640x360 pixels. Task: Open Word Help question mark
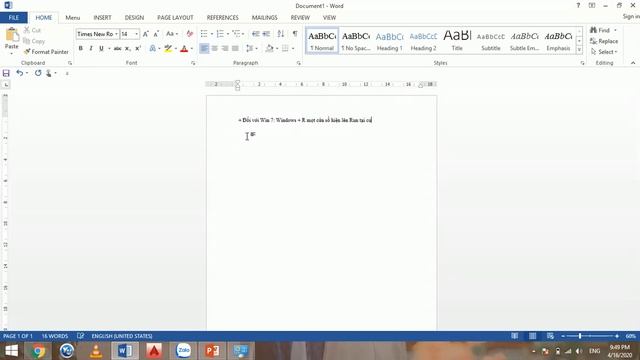578,6
